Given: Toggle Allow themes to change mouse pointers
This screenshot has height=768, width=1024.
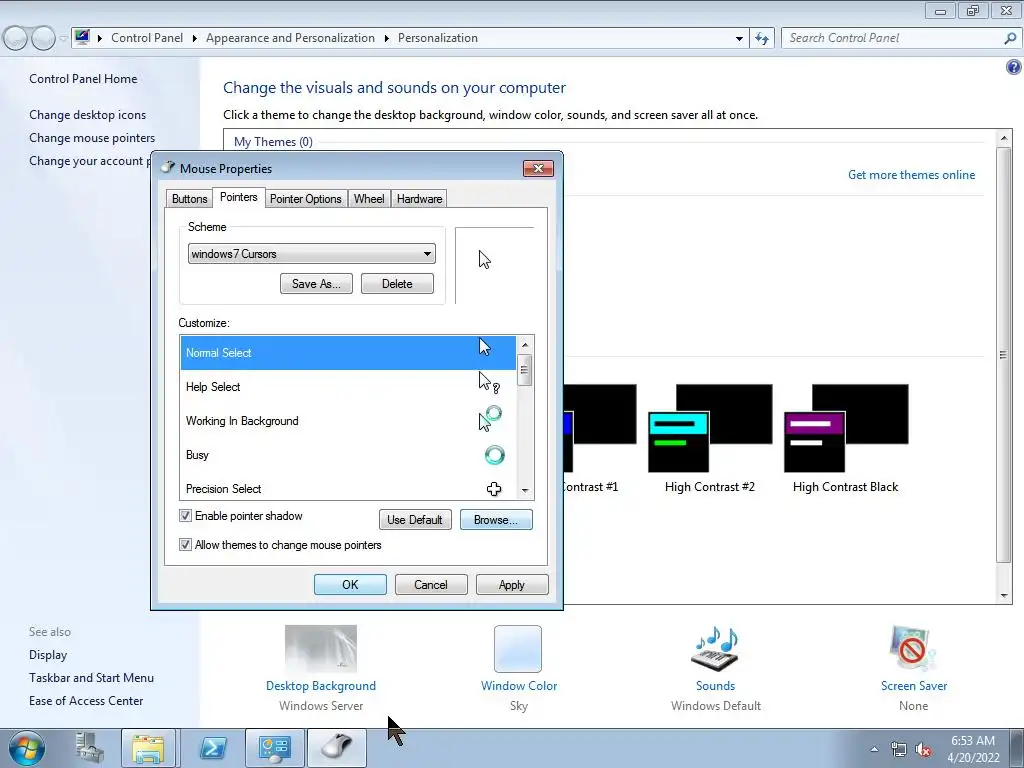Looking at the screenshot, I should coord(185,545).
